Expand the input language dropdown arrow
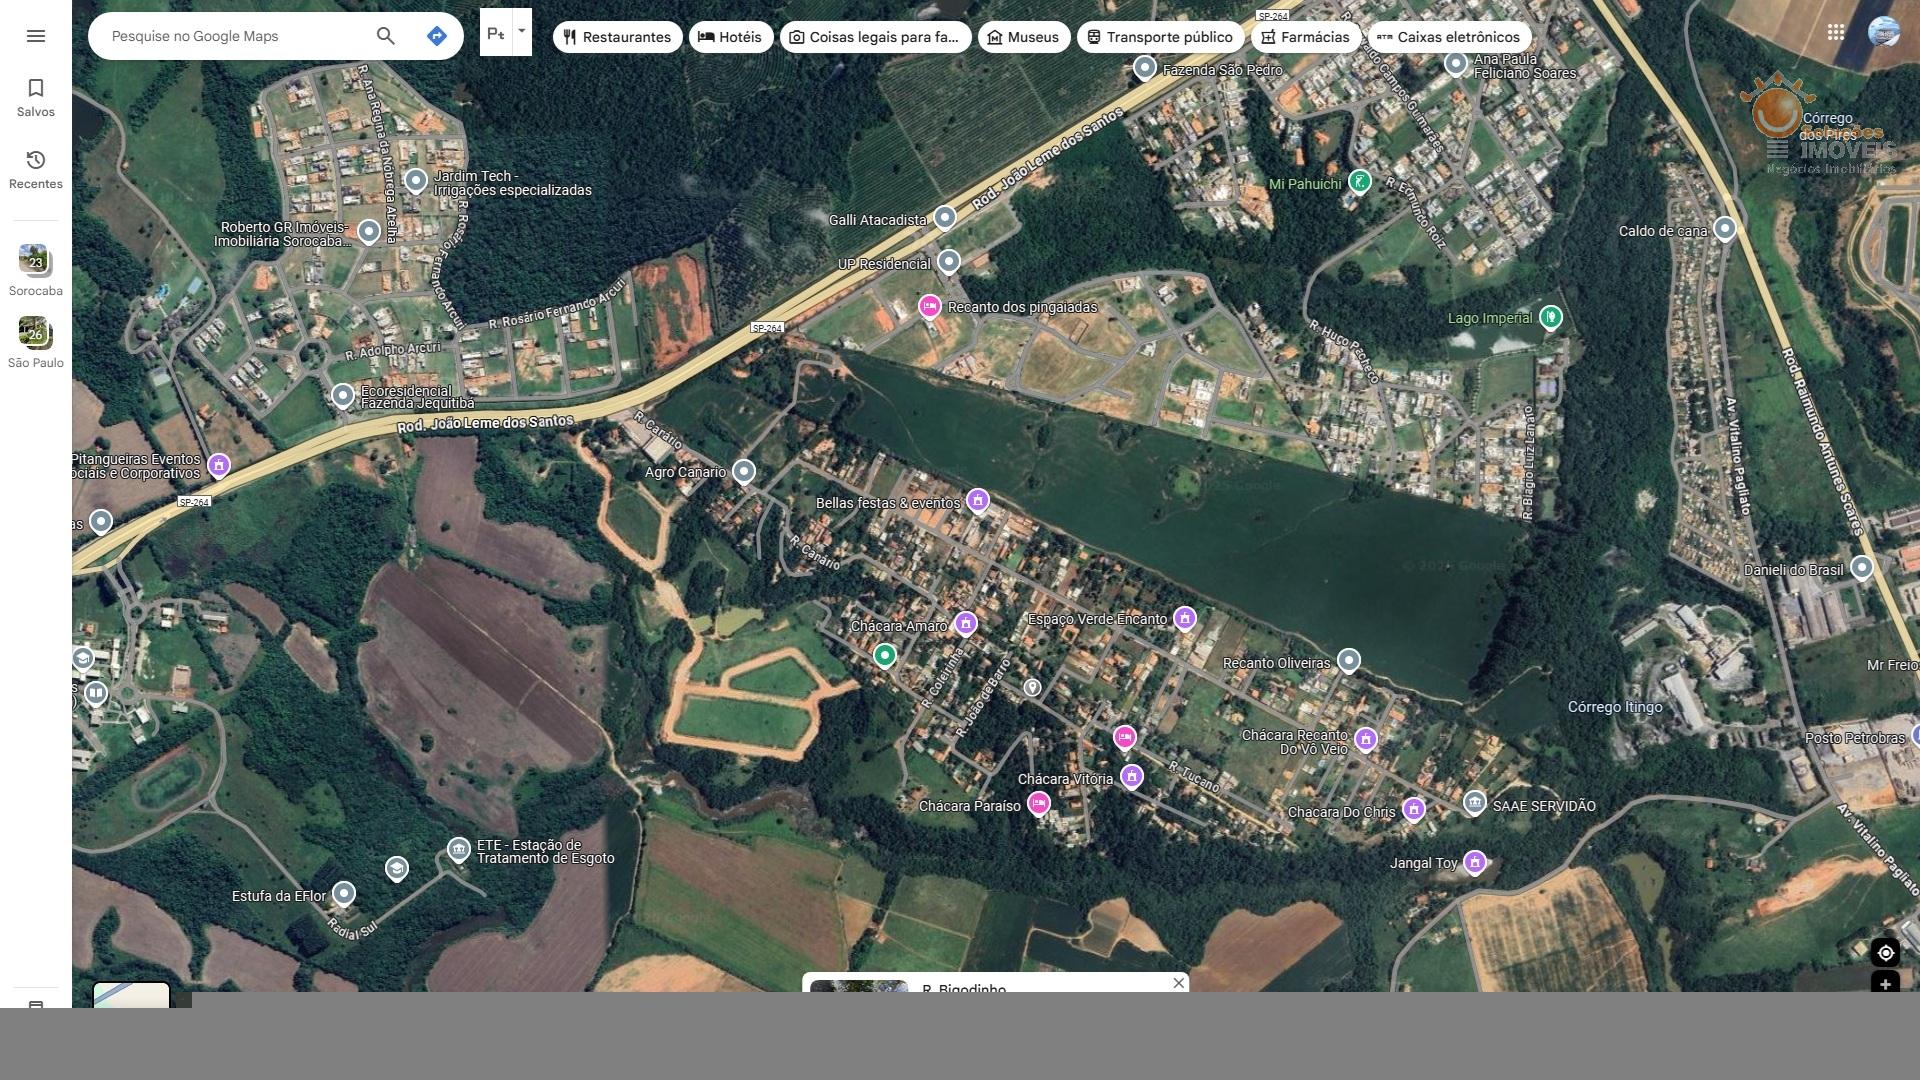Image resolution: width=1920 pixels, height=1080 pixels. click(x=521, y=31)
